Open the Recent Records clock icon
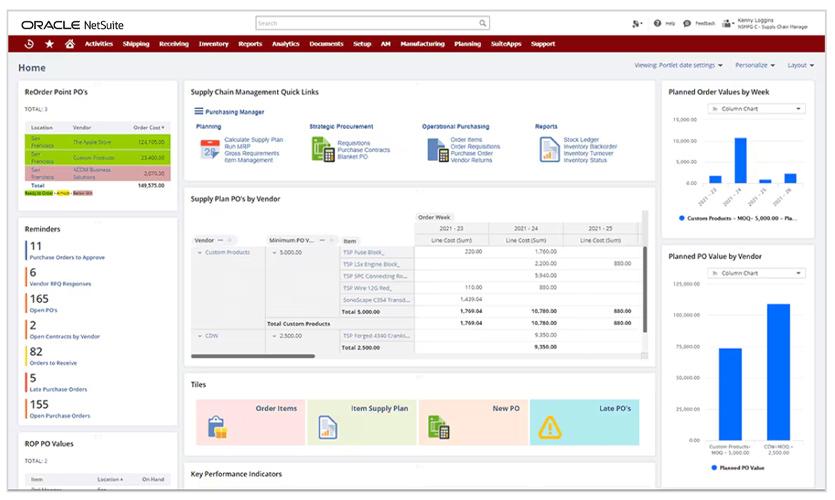Viewport: 835px width, 500px height. pos(29,44)
